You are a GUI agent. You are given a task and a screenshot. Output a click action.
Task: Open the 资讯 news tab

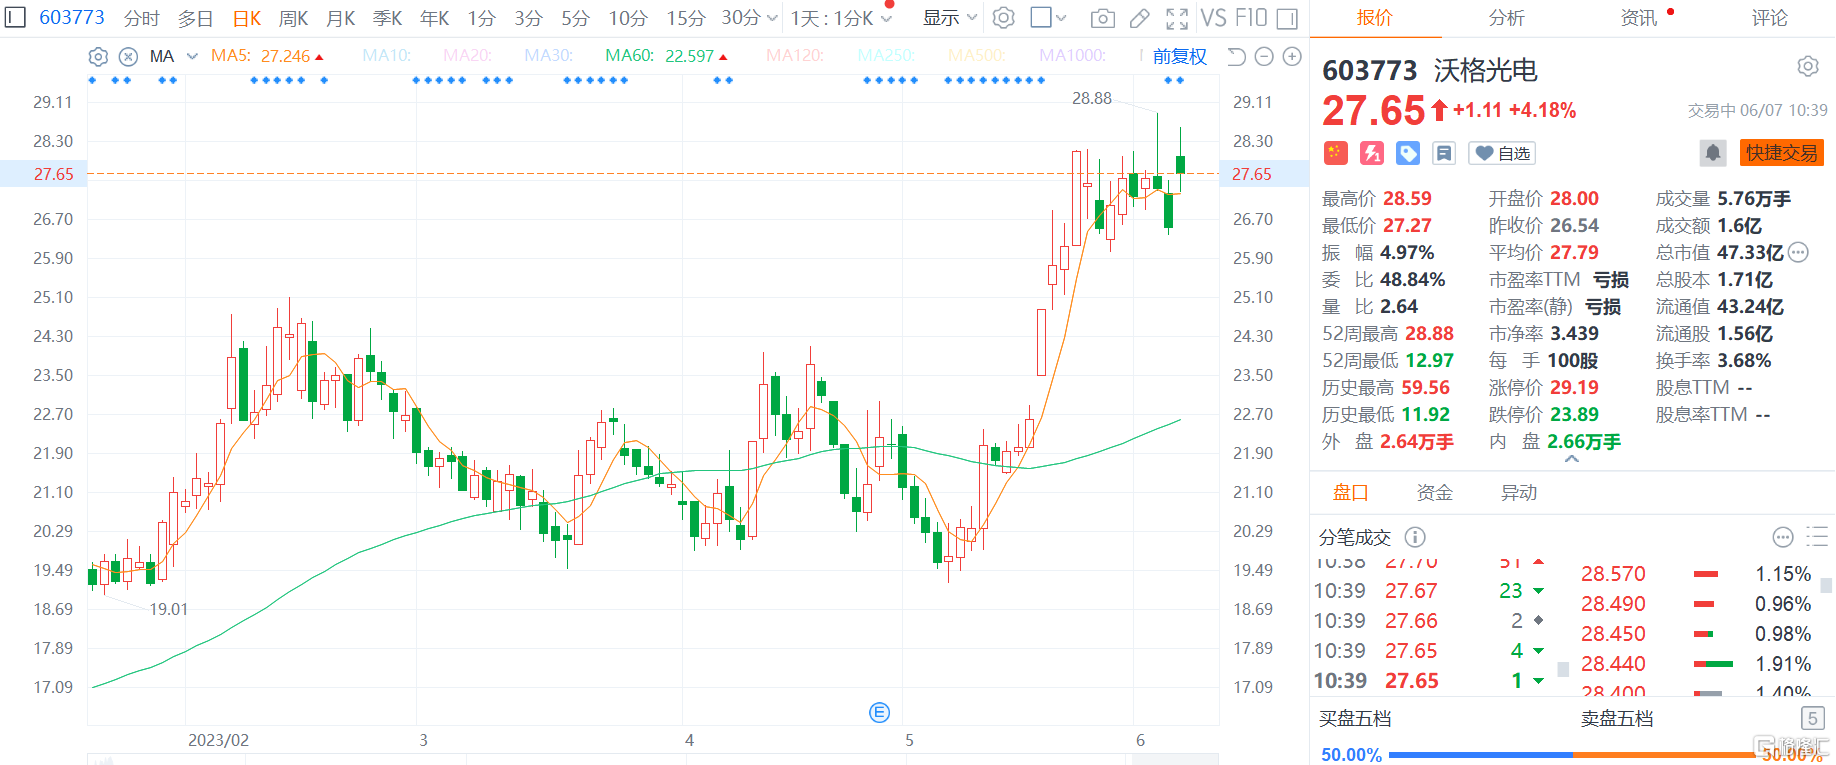[x=1638, y=18]
